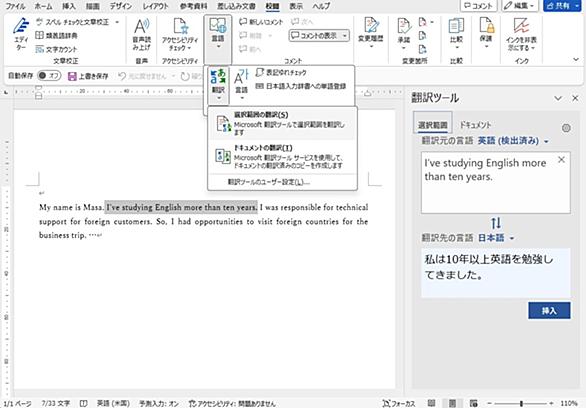Image resolution: width=586 pixels, height=408 pixels.
Task: Click the translated Japanese text box
Action: point(496,273)
